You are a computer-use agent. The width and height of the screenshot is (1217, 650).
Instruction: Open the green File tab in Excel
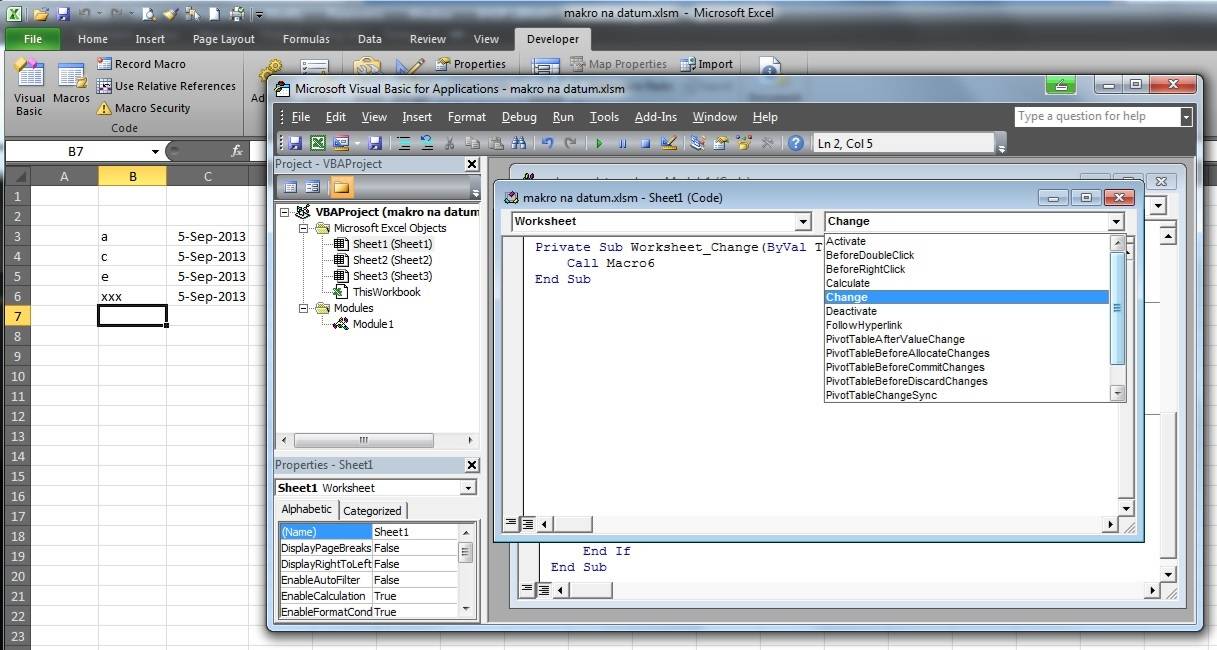[32, 39]
